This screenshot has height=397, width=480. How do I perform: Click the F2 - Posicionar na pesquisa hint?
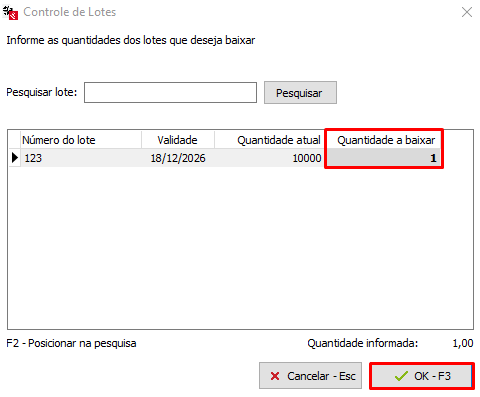71,343
